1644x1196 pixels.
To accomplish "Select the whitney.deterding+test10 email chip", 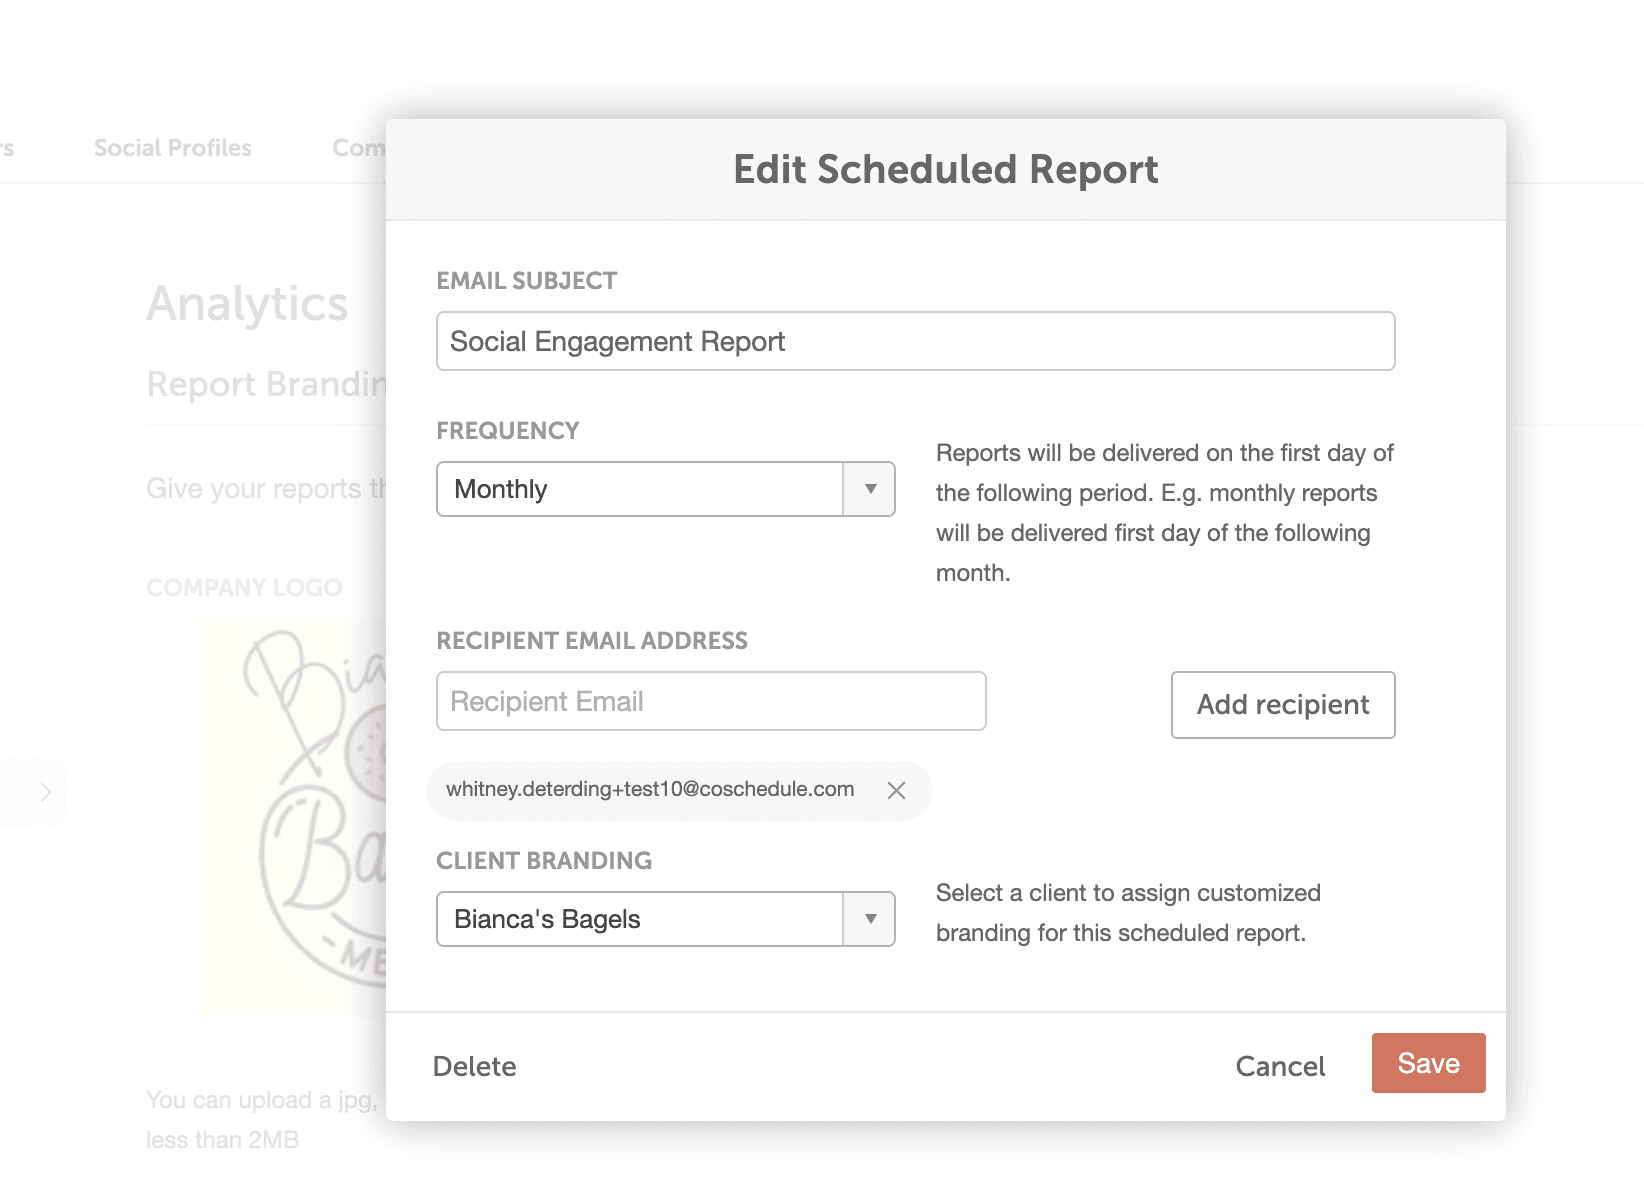I will [x=650, y=790].
